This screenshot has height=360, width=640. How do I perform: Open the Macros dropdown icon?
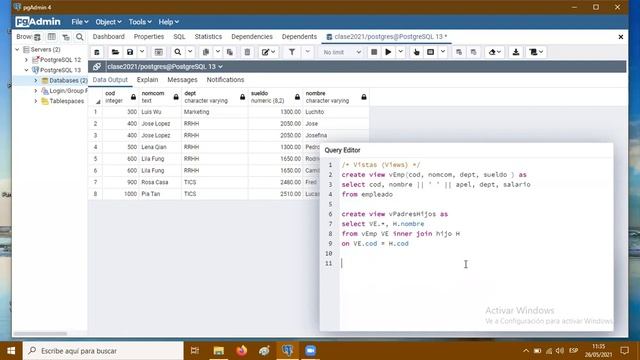point(536,52)
